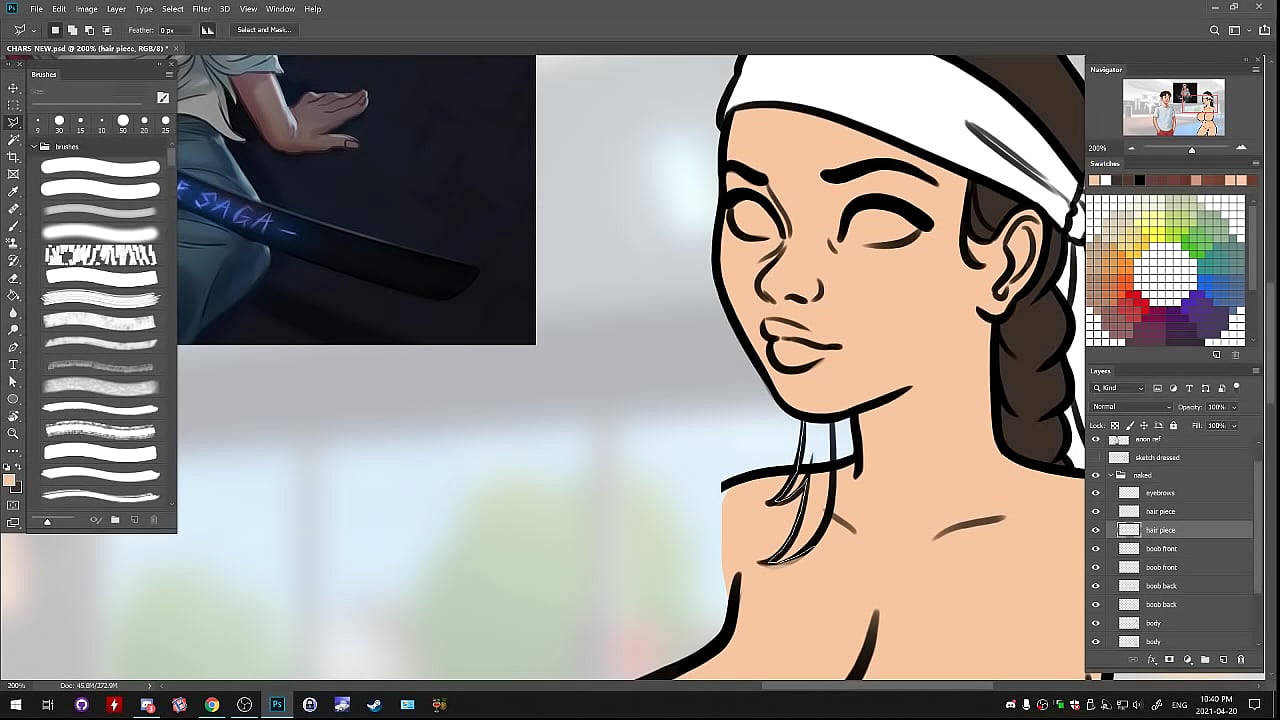Select the Crop tool
The width and height of the screenshot is (1280, 720).
(x=13, y=157)
